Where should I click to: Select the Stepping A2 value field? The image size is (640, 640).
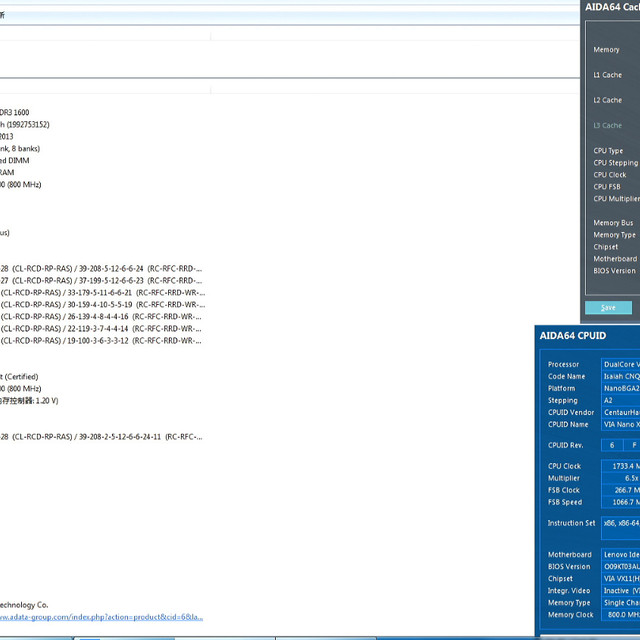click(620, 400)
